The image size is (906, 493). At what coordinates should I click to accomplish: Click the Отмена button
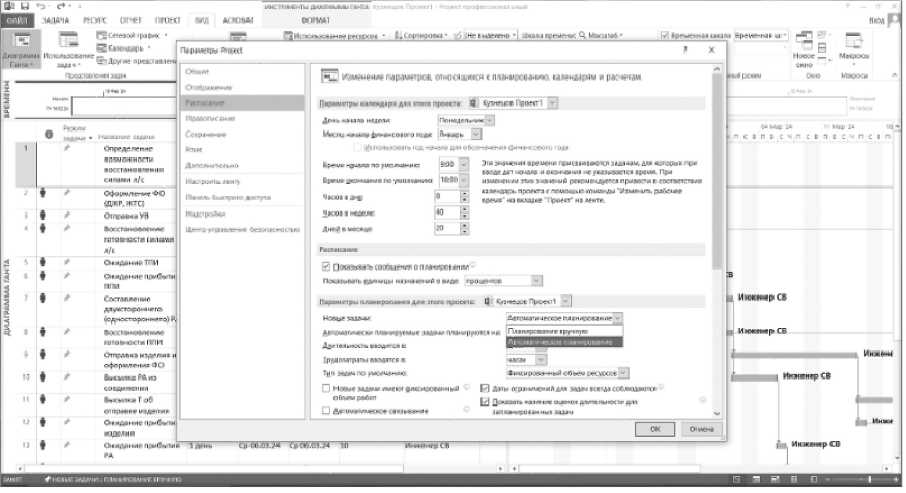click(700, 428)
